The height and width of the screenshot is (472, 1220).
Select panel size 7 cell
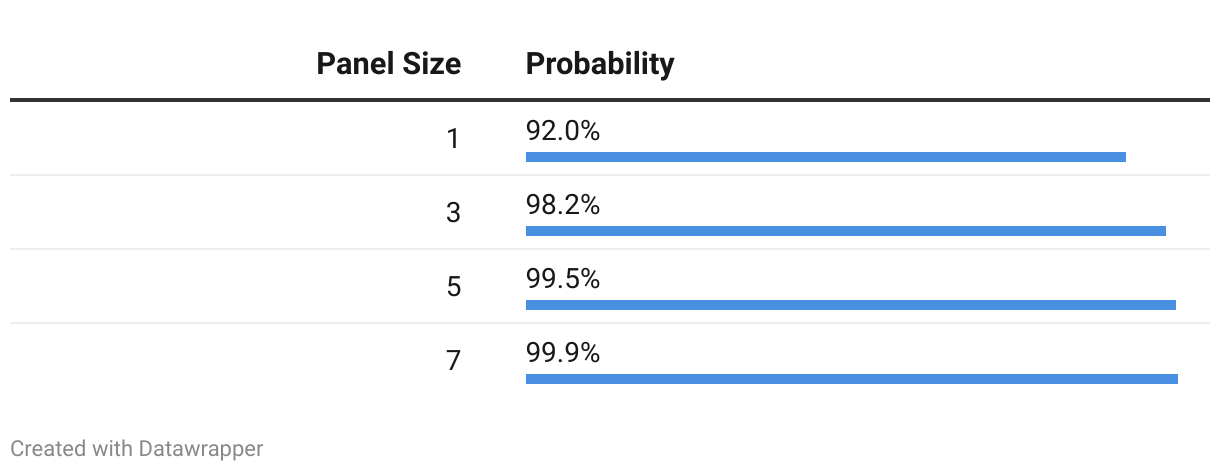[x=454, y=361]
